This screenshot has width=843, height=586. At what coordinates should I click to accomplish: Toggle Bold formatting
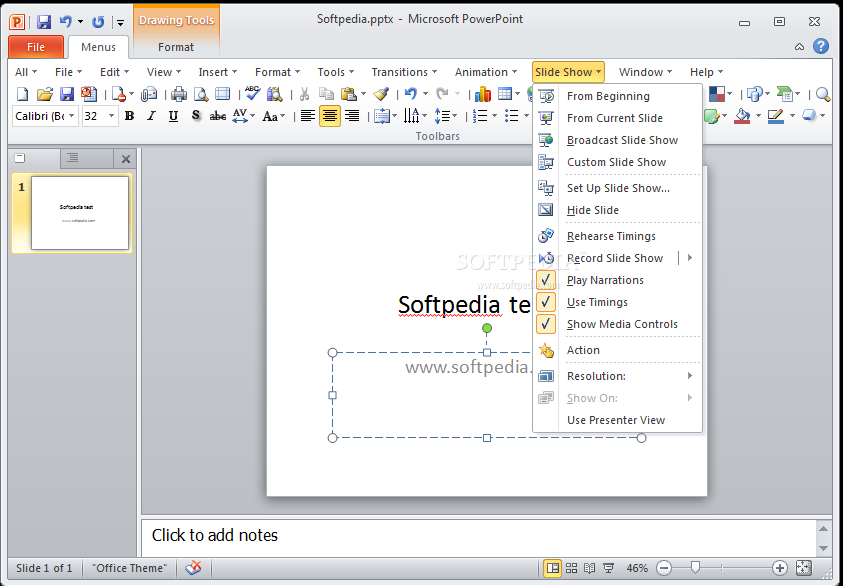click(x=129, y=116)
